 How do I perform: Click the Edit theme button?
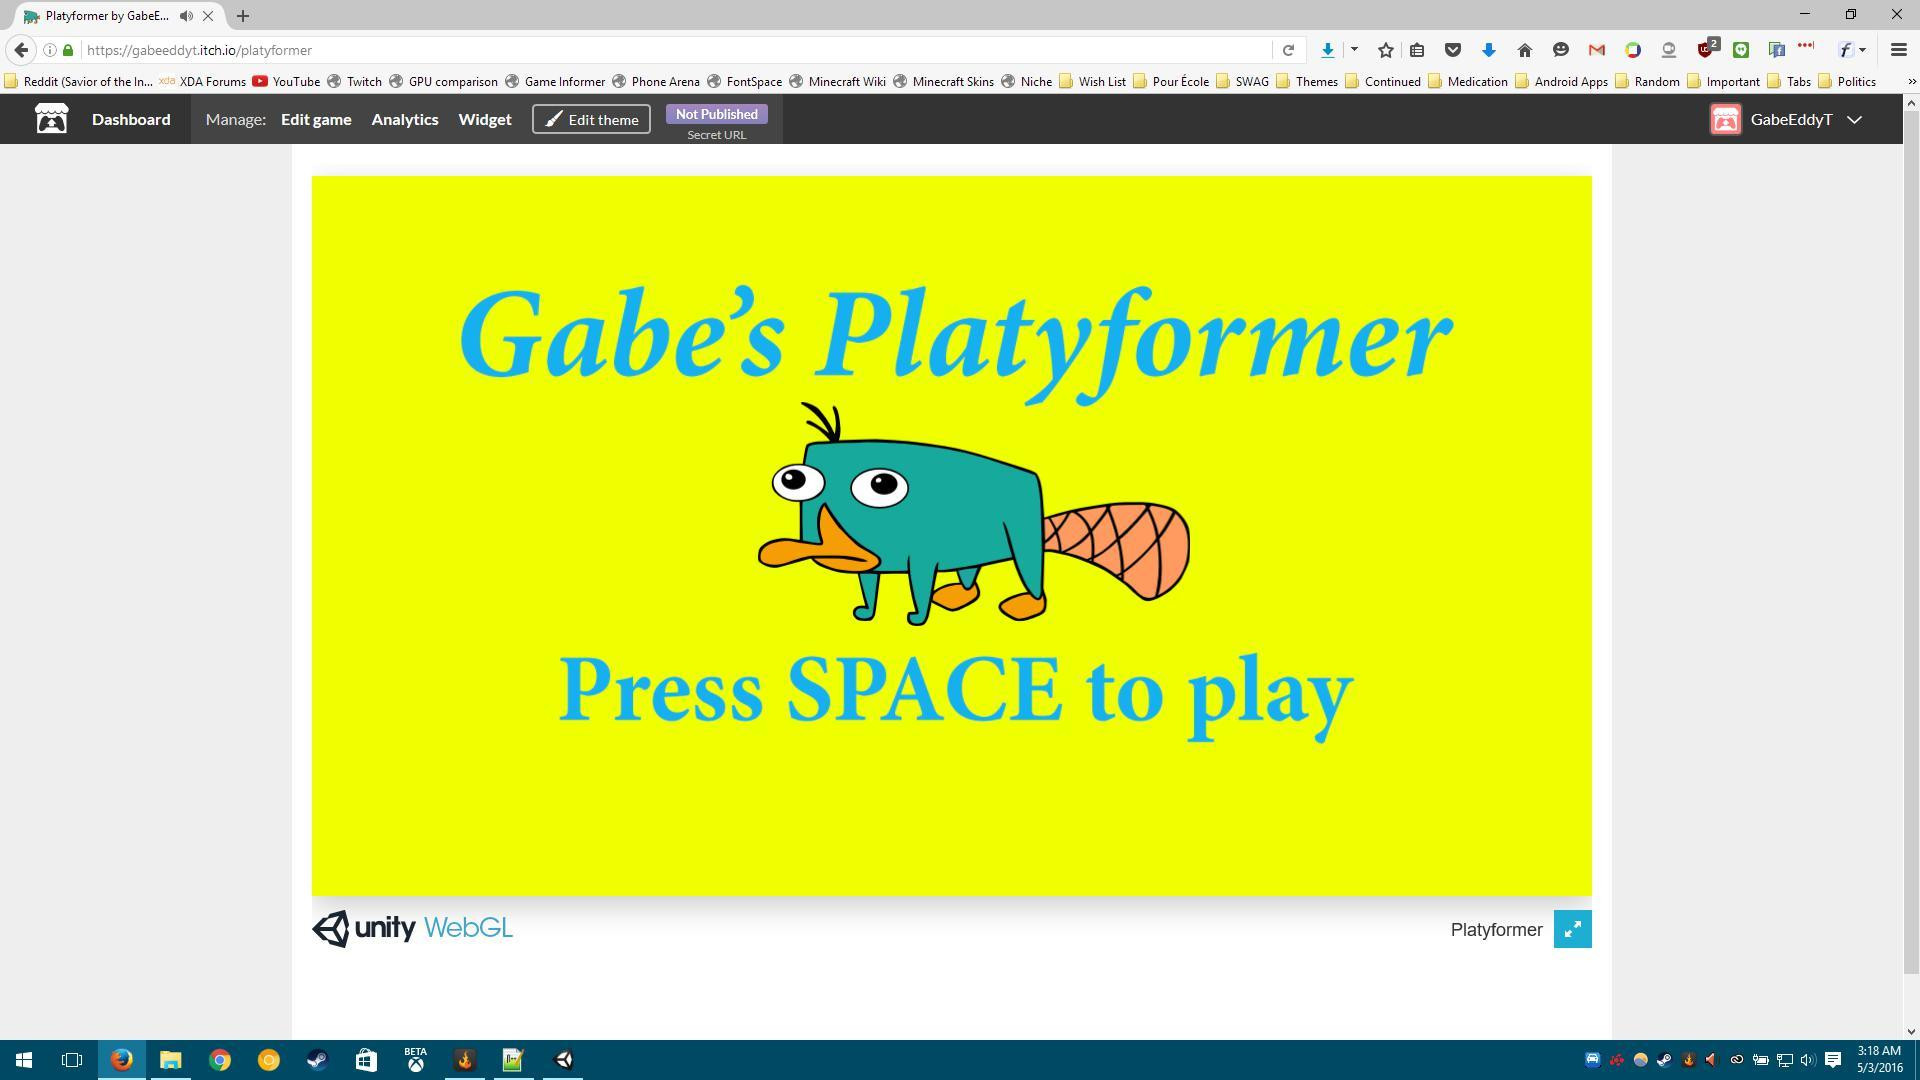[591, 119]
